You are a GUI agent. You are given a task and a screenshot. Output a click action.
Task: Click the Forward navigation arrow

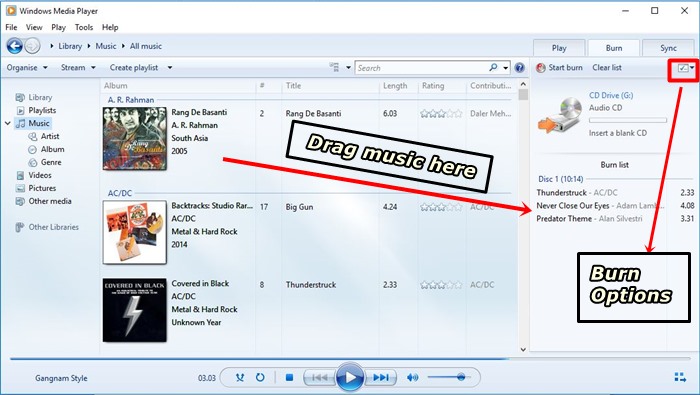coord(33,46)
